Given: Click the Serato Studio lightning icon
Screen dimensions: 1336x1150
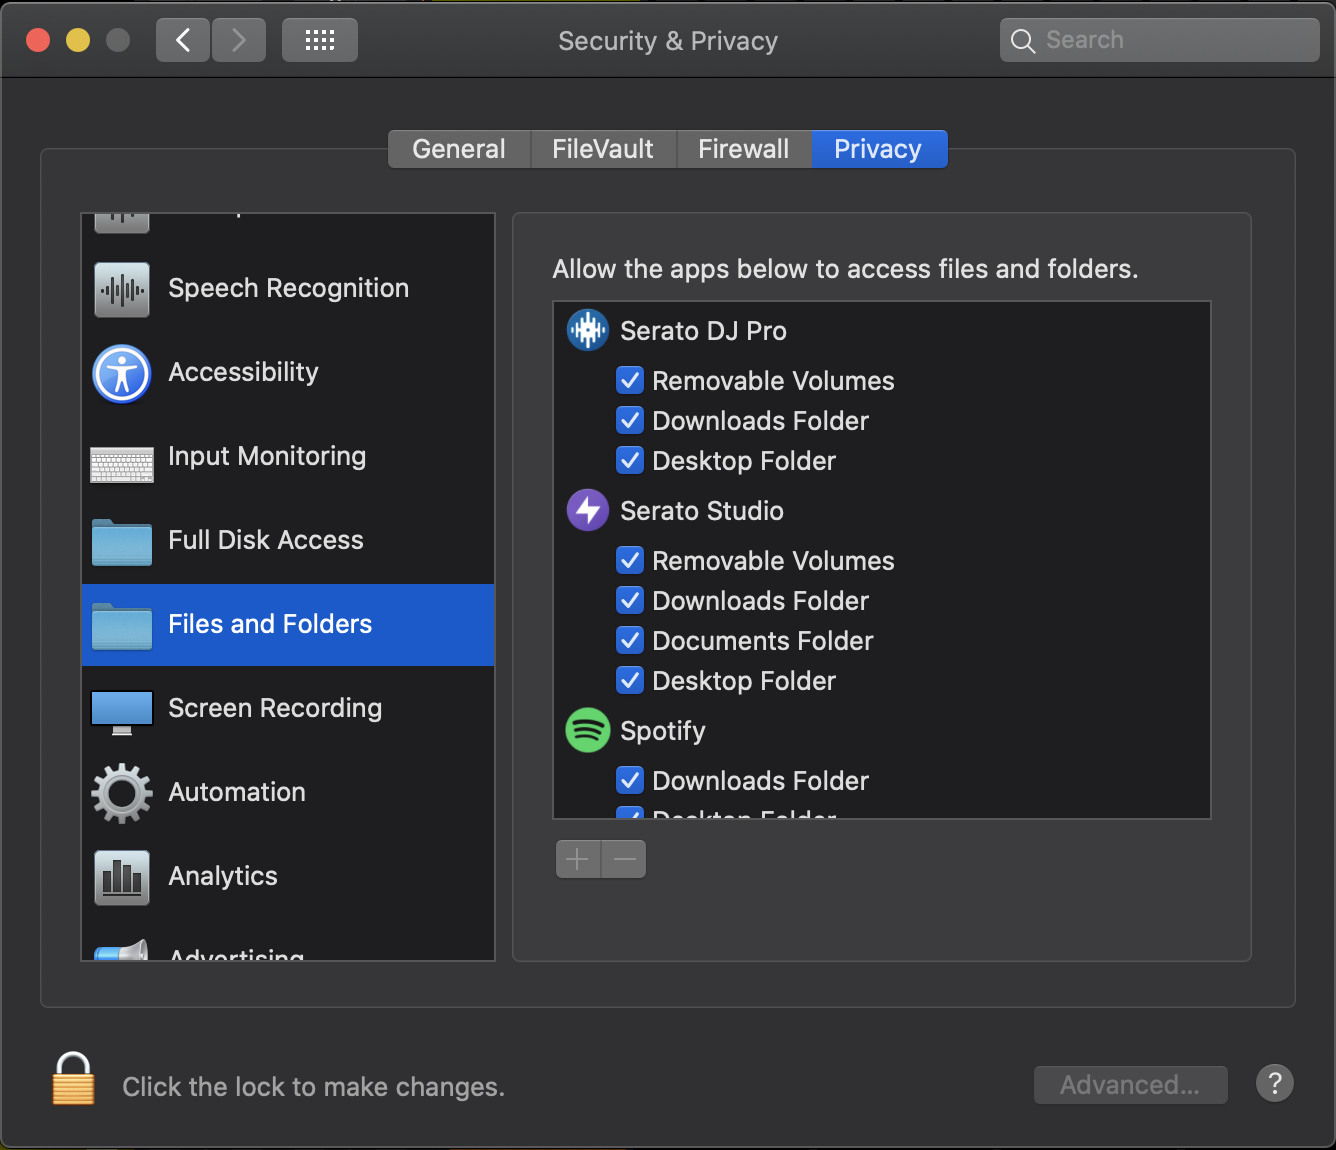Looking at the screenshot, I should (588, 510).
